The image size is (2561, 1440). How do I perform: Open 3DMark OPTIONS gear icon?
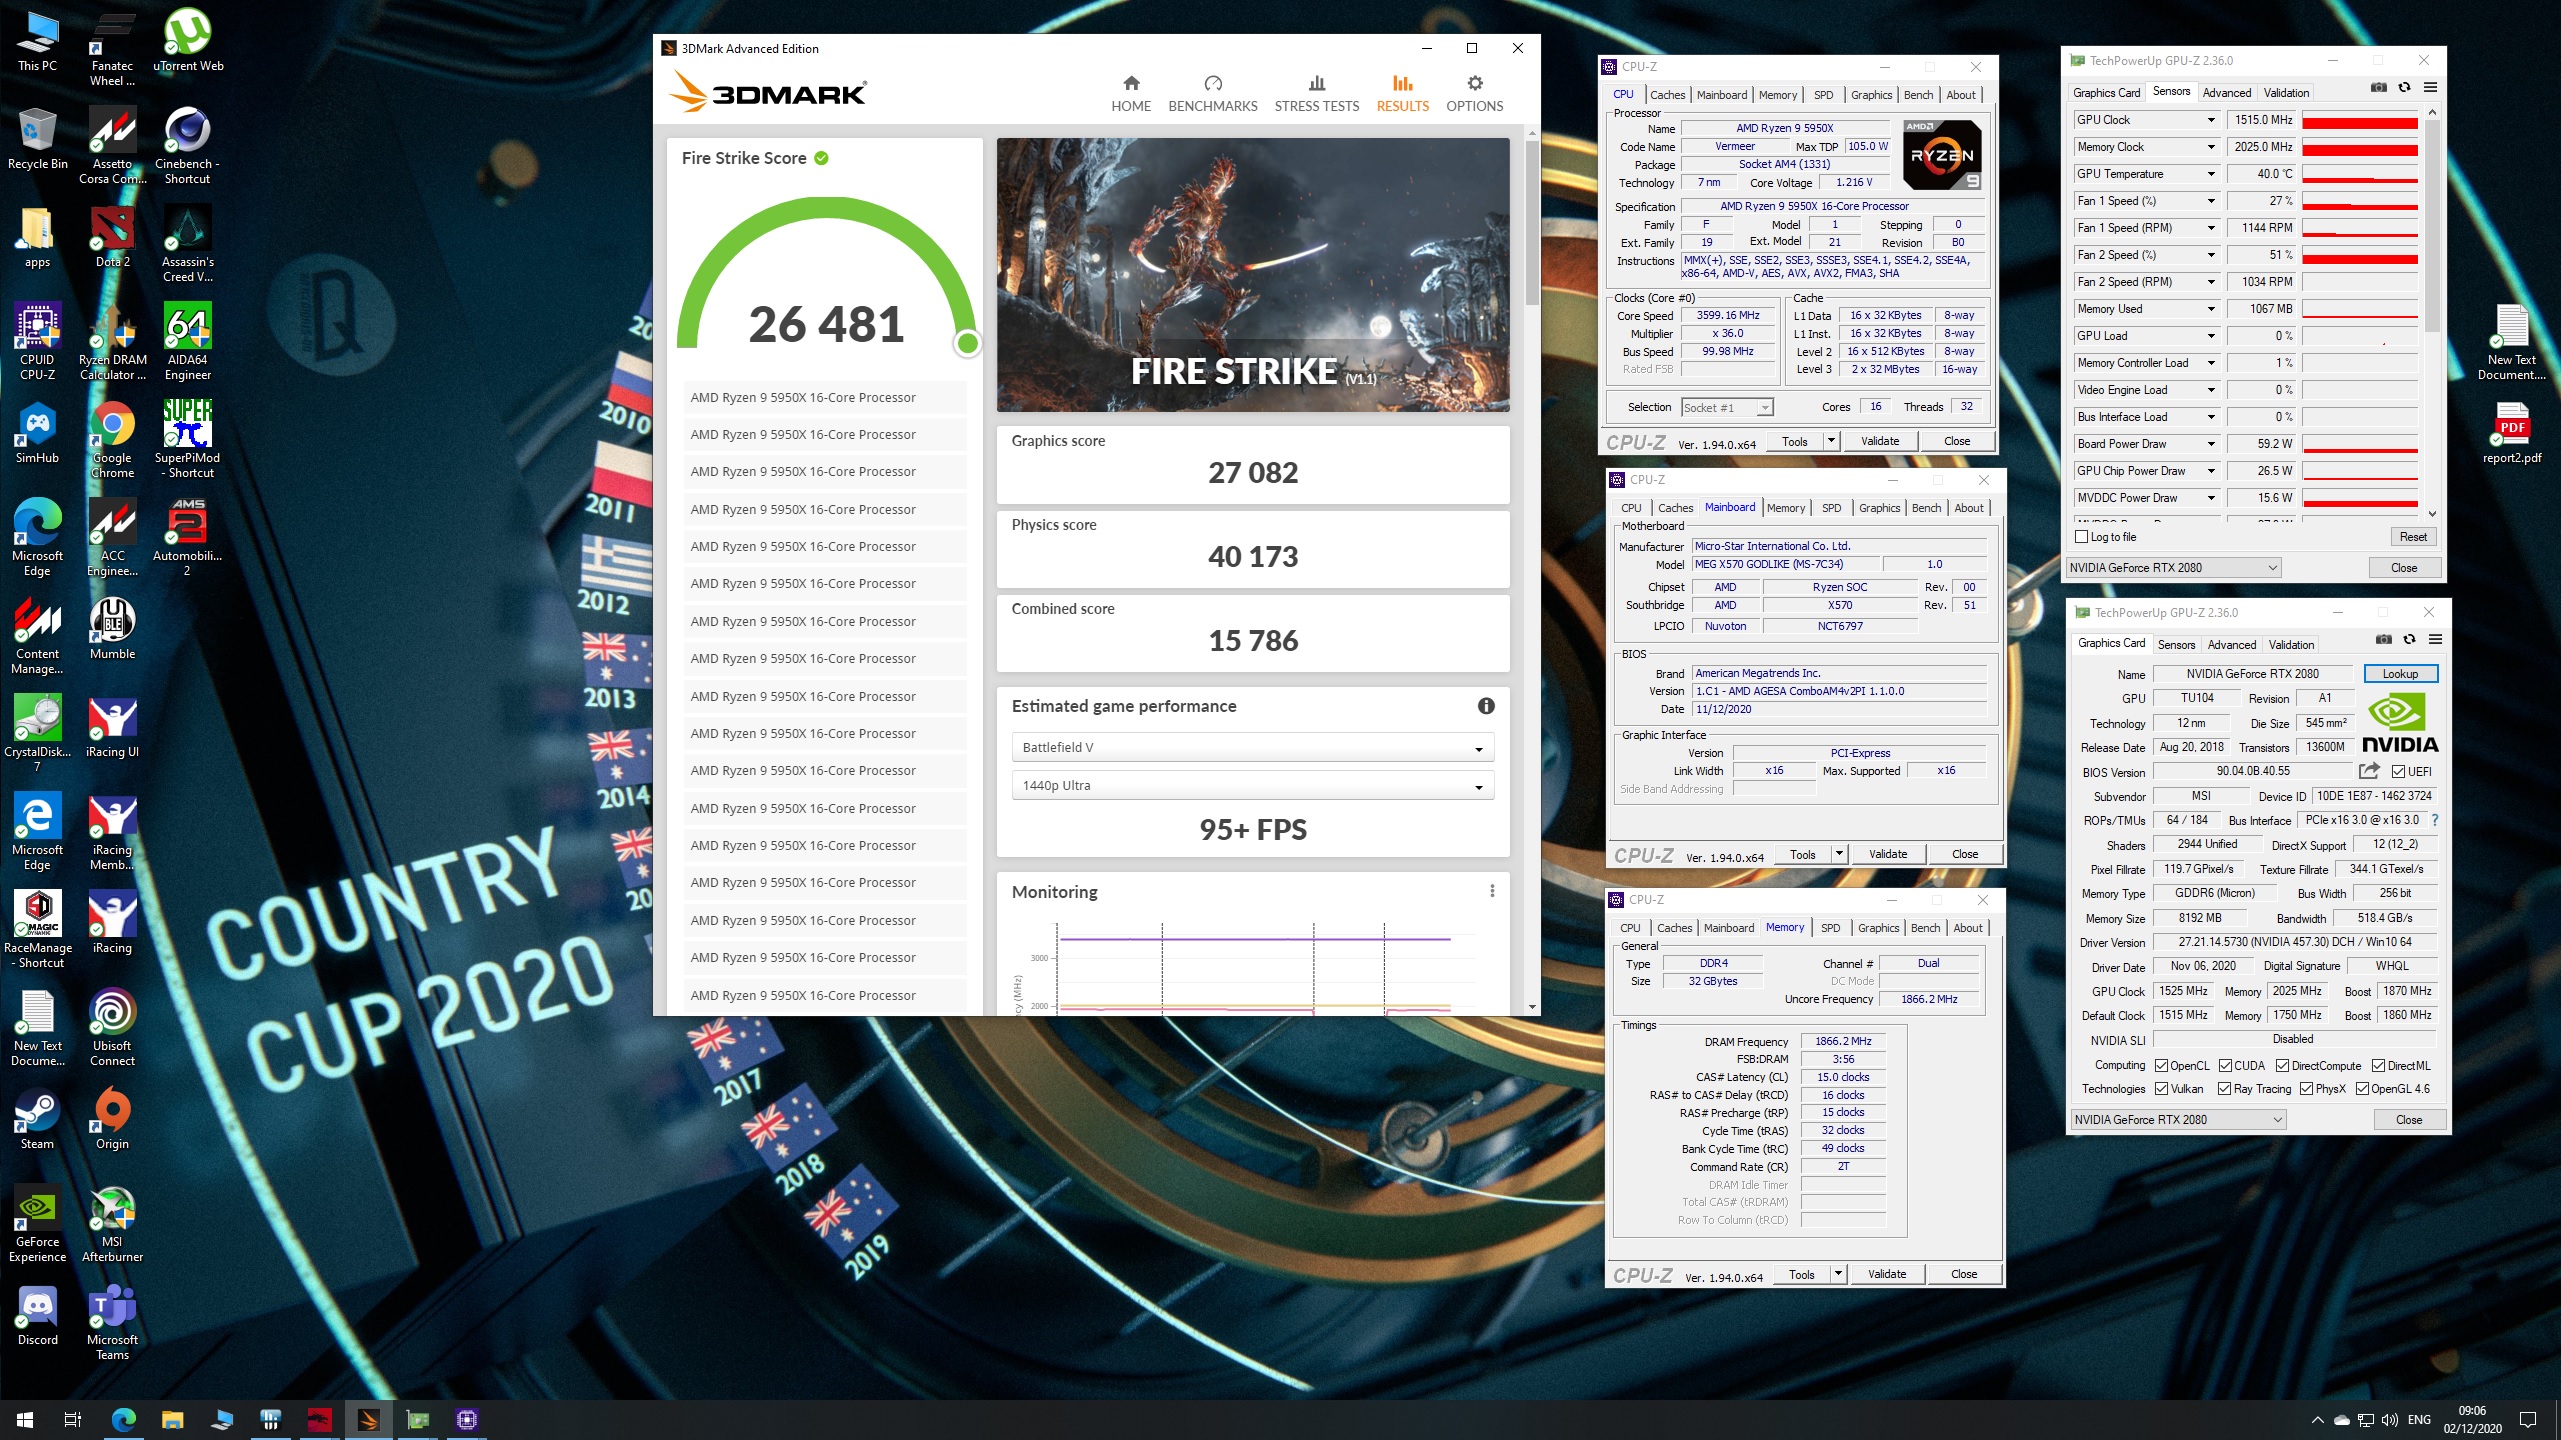point(1474,83)
